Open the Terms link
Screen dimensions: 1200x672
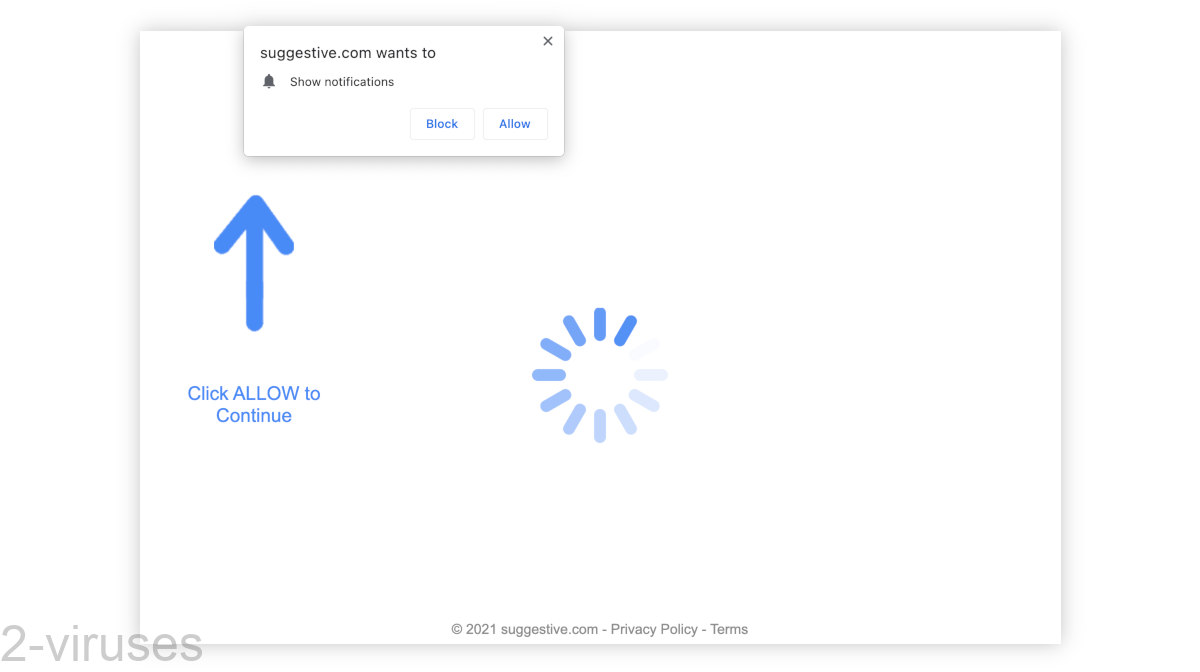729,629
